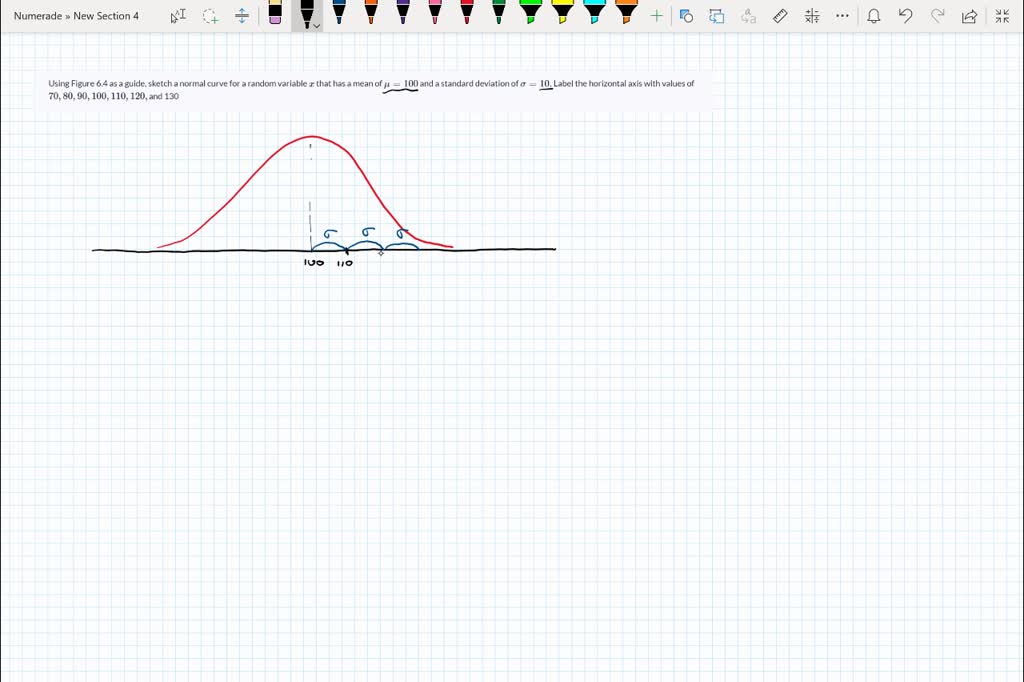Viewport: 1024px width, 682px height.
Task: Open the math conversion tool
Action: coord(812,16)
